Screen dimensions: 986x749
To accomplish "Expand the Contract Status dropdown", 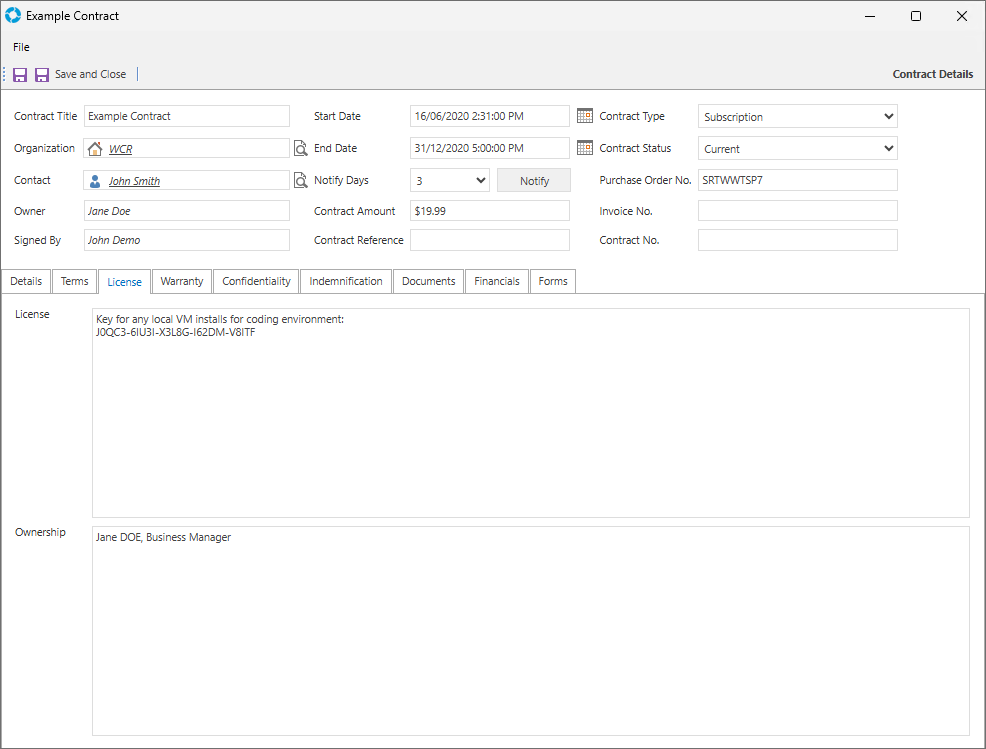I will point(889,149).
